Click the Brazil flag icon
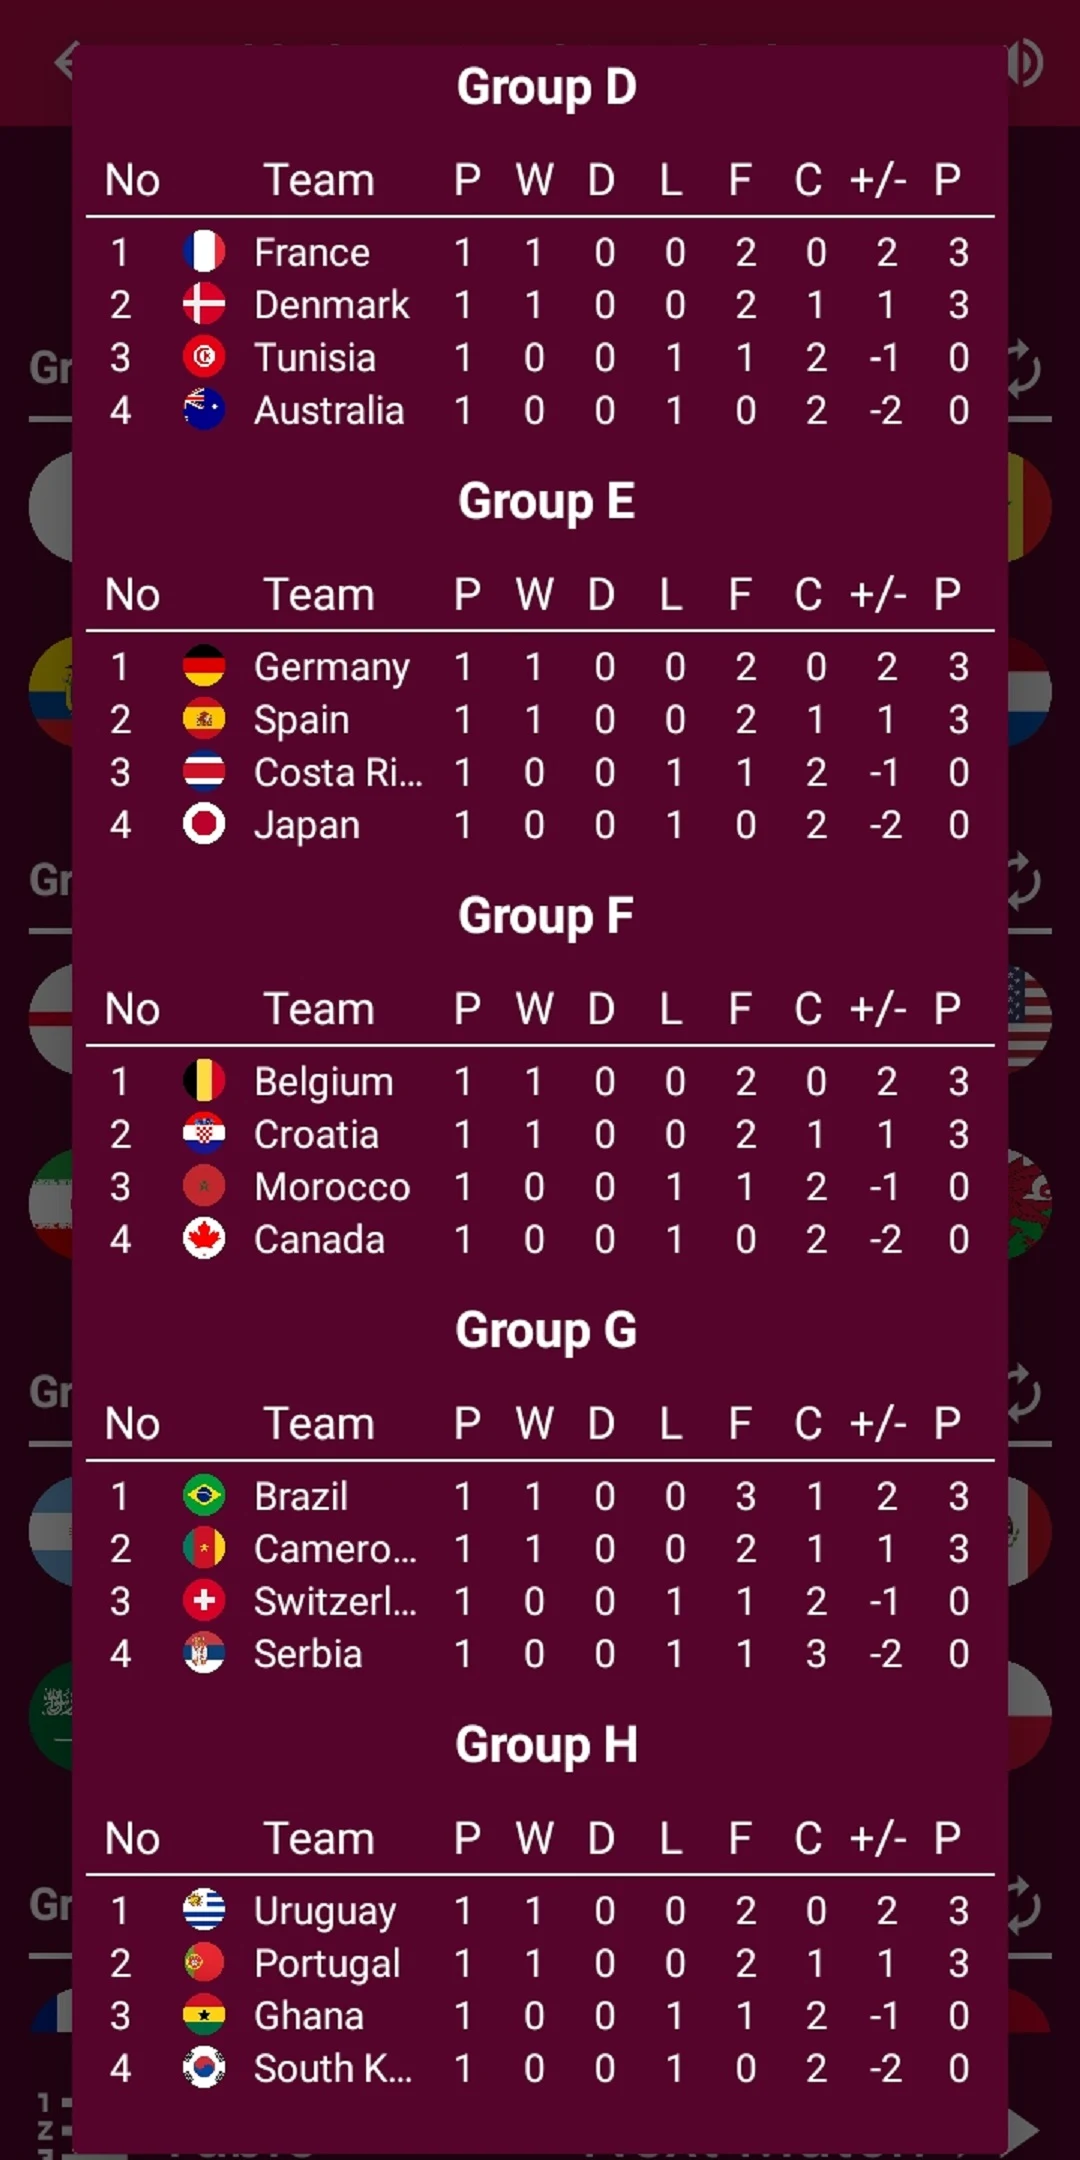The width and height of the screenshot is (1080, 2160). pos(204,1496)
